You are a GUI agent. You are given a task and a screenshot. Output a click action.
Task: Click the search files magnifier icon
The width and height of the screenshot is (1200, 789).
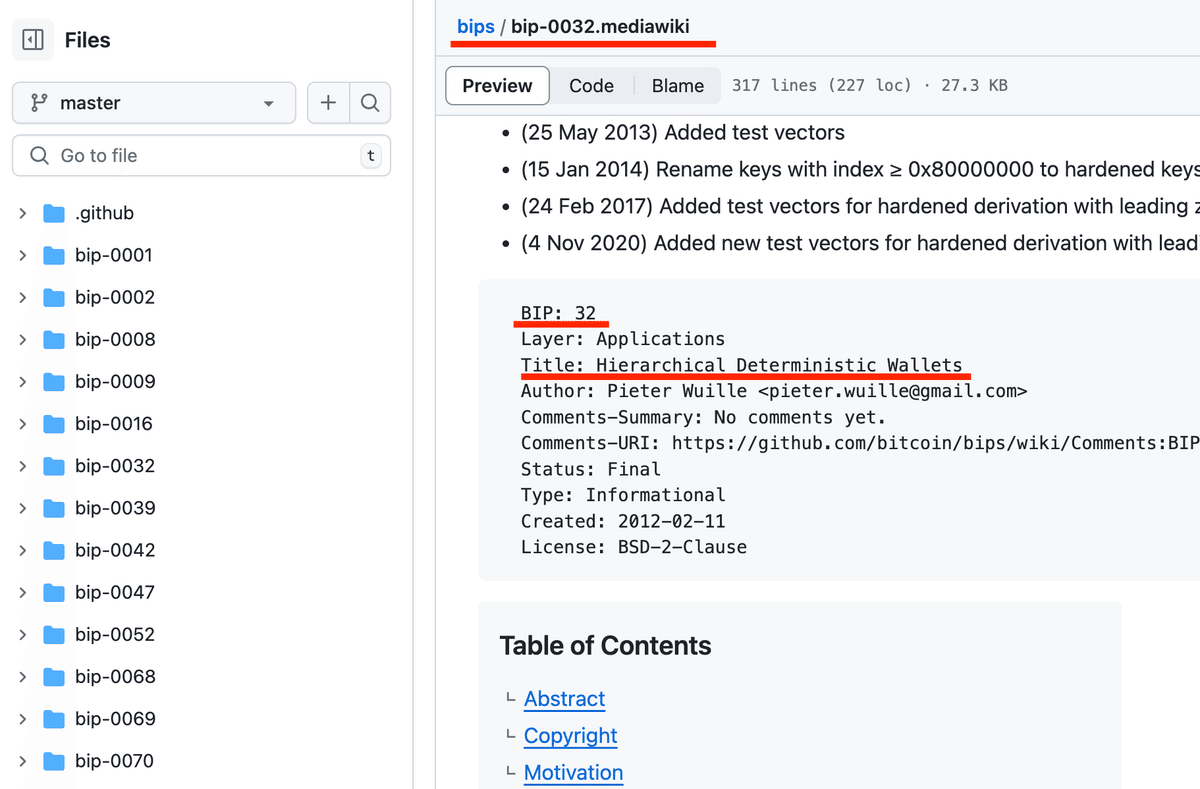[370, 103]
